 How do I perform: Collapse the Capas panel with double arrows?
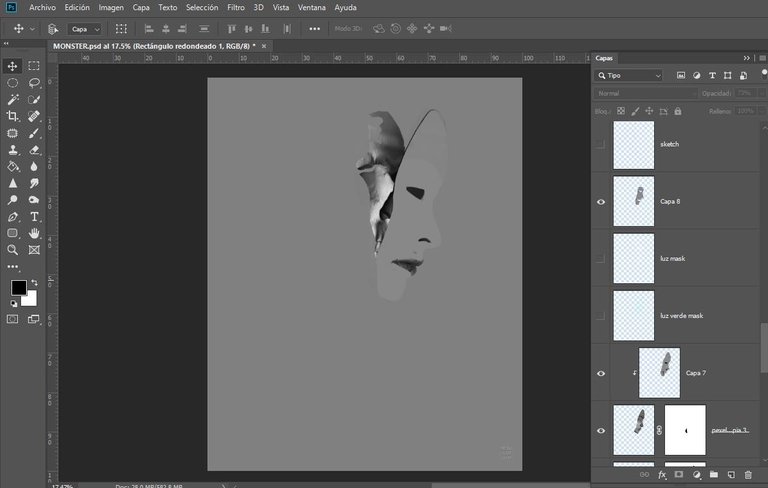click(746, 58)
